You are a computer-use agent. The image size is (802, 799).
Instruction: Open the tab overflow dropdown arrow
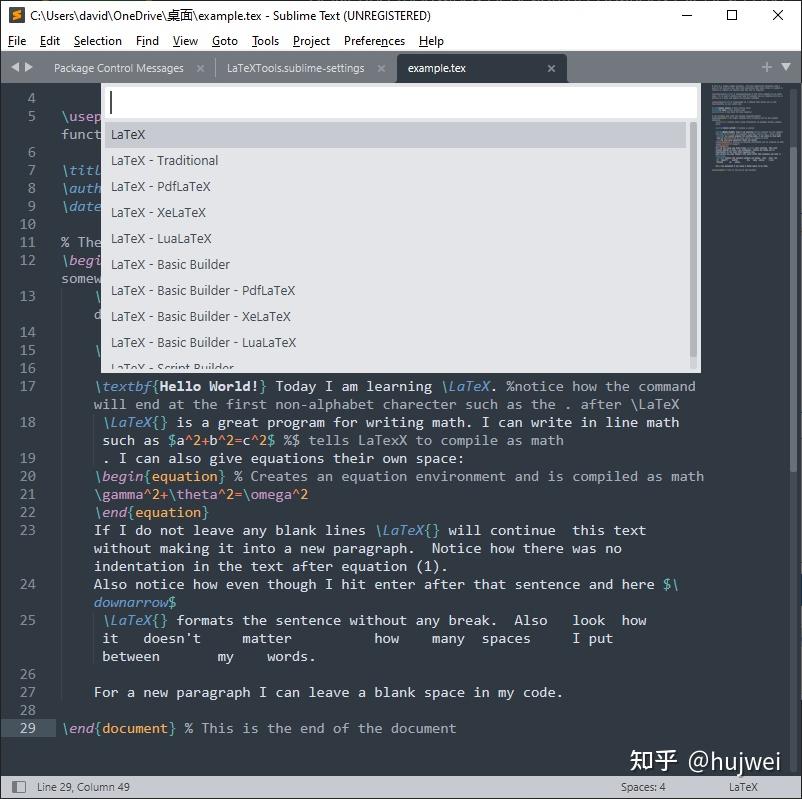pyautogui.click(x=783, y=67)
